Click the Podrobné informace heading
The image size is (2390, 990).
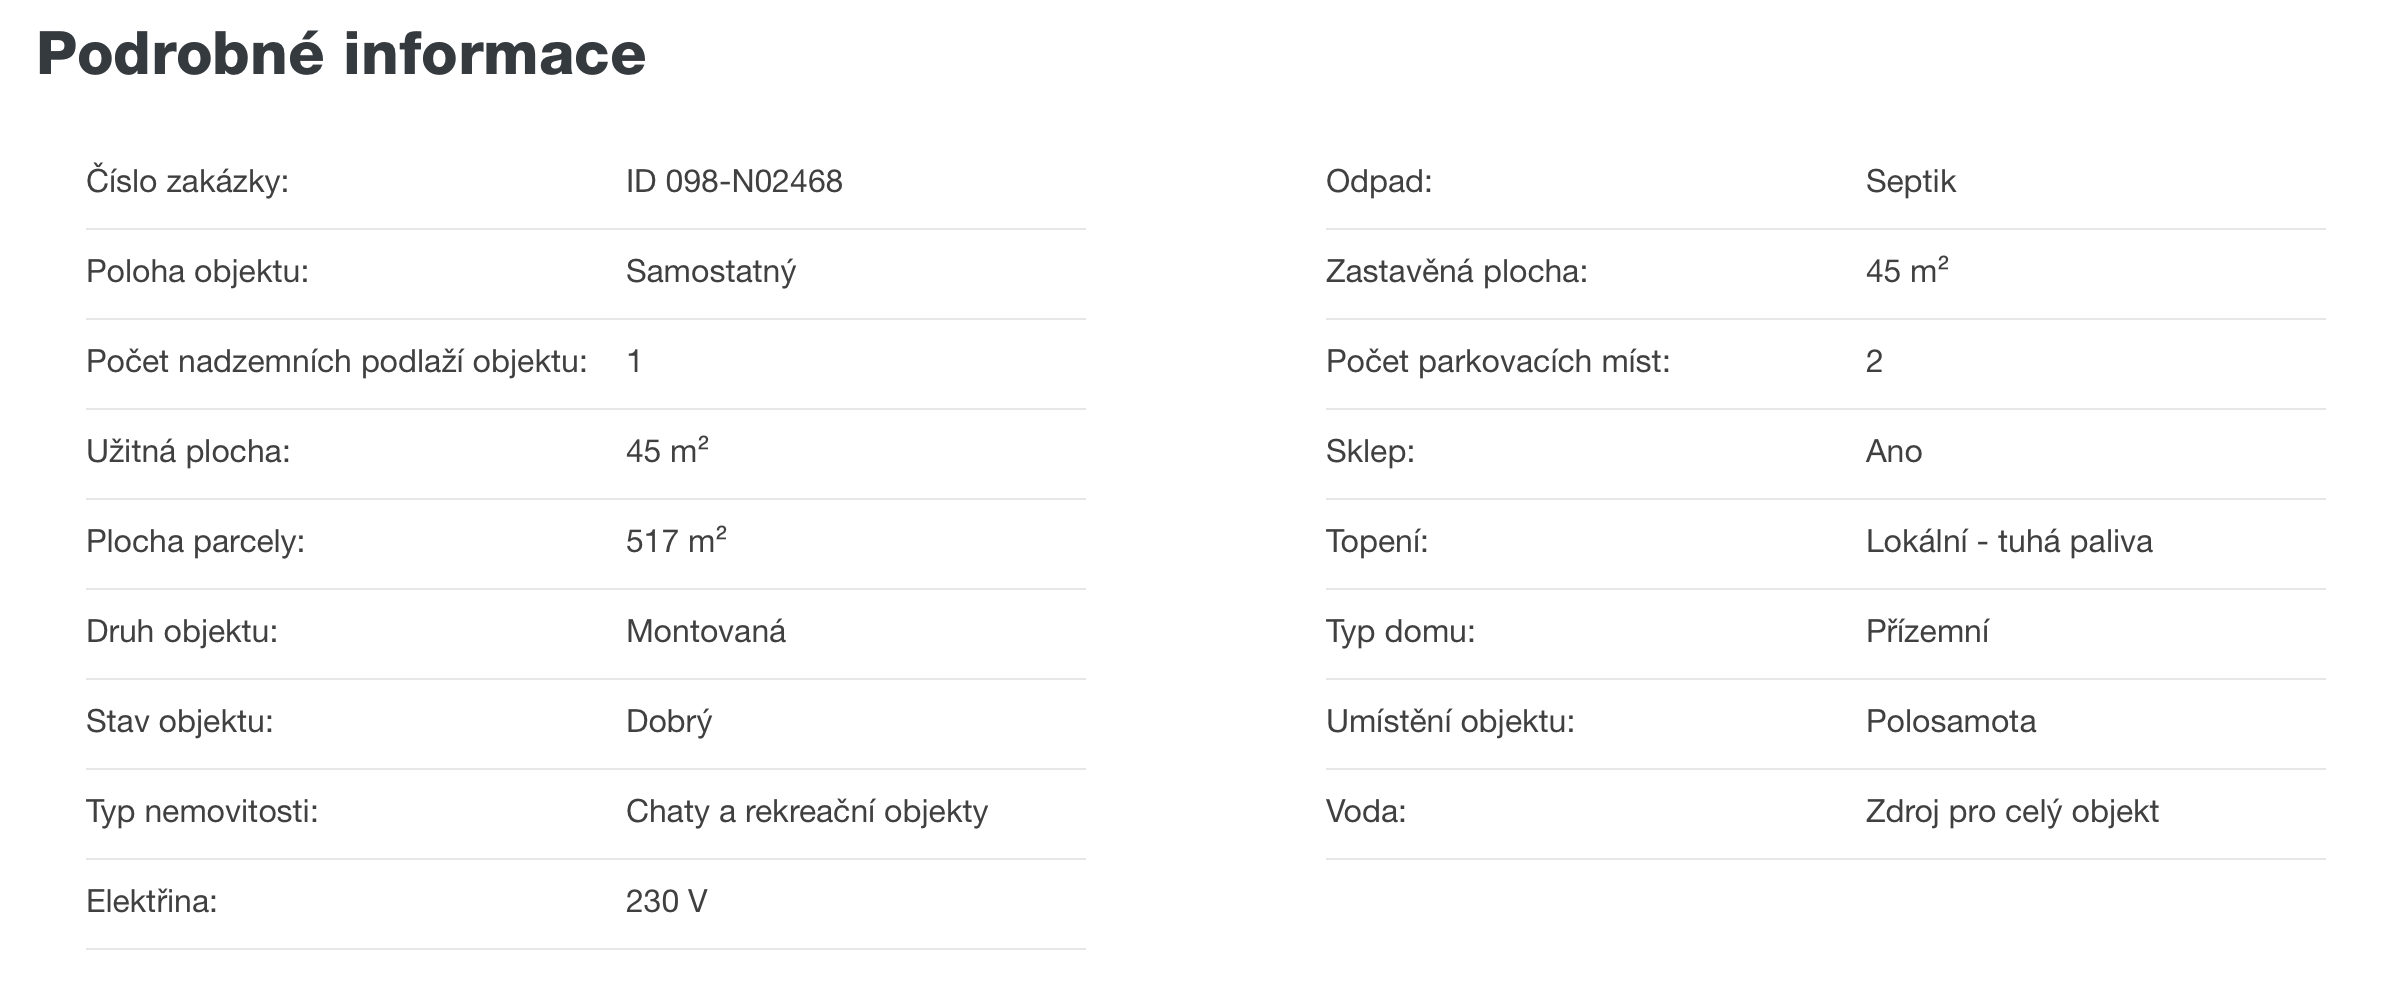[341, 54]
